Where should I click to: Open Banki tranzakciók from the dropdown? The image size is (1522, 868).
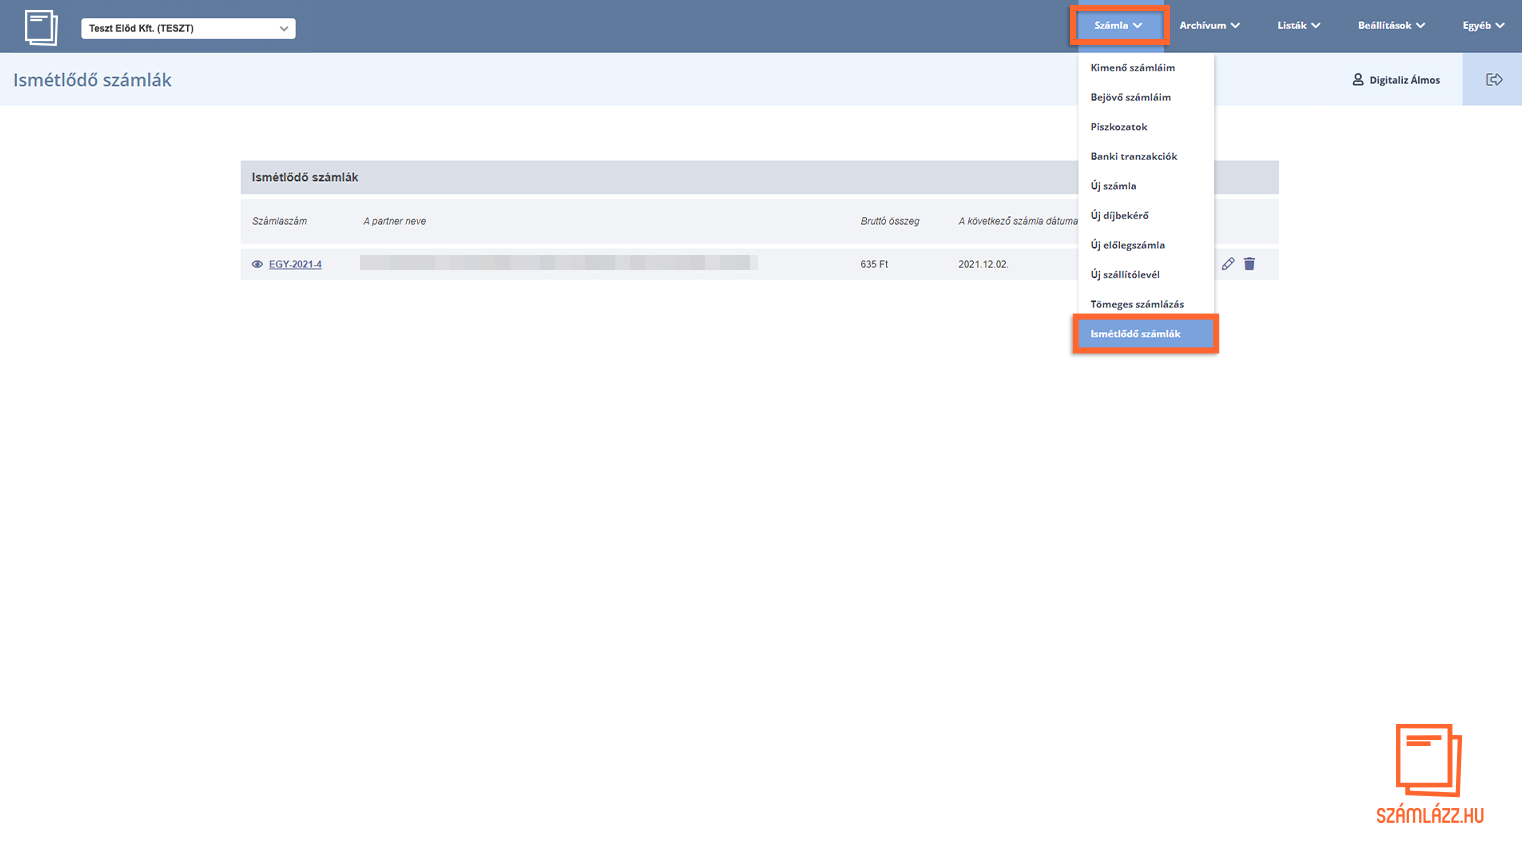tap(1133, 157)
